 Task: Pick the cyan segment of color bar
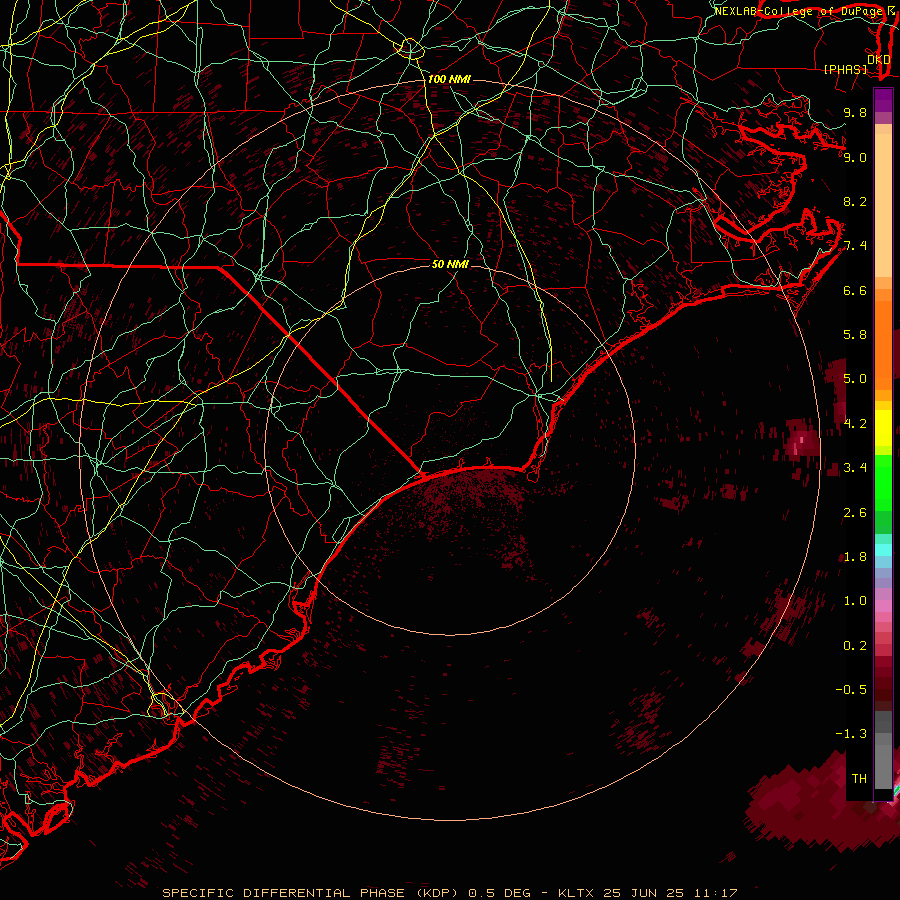(883, 549)
